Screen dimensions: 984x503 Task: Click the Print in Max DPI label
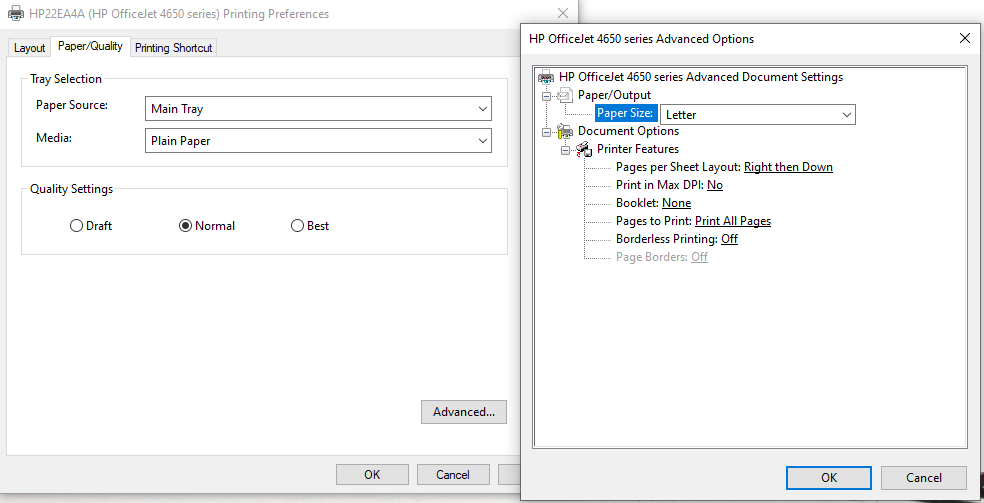pyautogui.click(x=660, y=185)
